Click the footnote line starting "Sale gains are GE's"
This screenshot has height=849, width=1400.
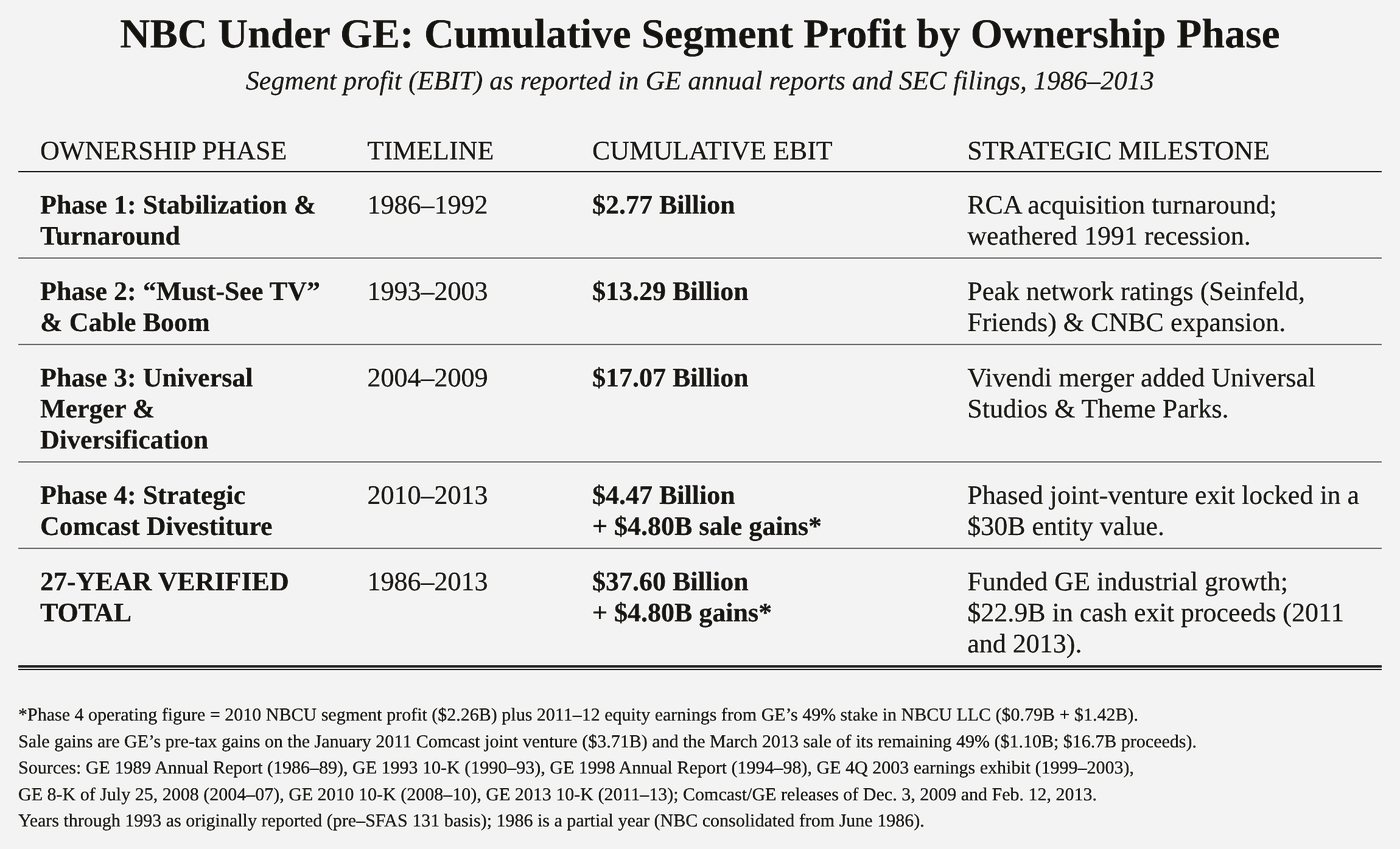click(x=607, y=742)
